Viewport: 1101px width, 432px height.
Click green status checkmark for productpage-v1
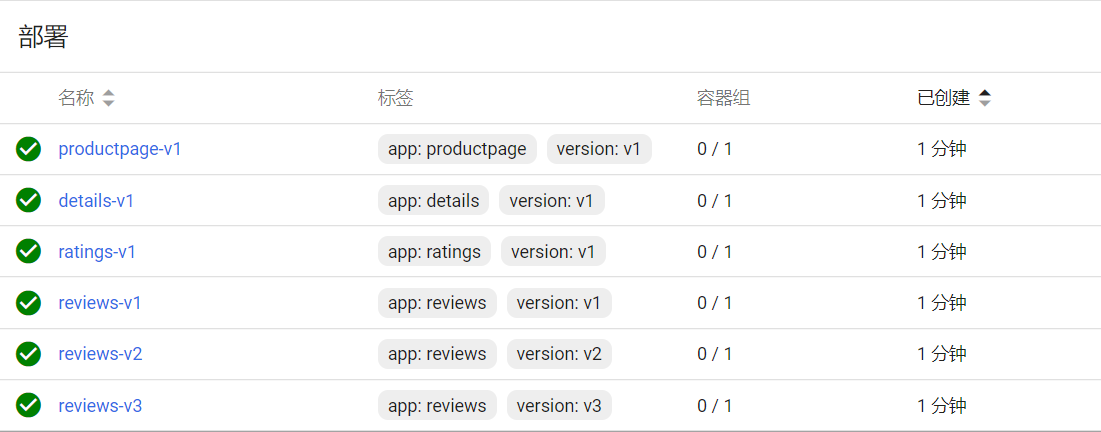pyautogui.click(x=28, y=149)
